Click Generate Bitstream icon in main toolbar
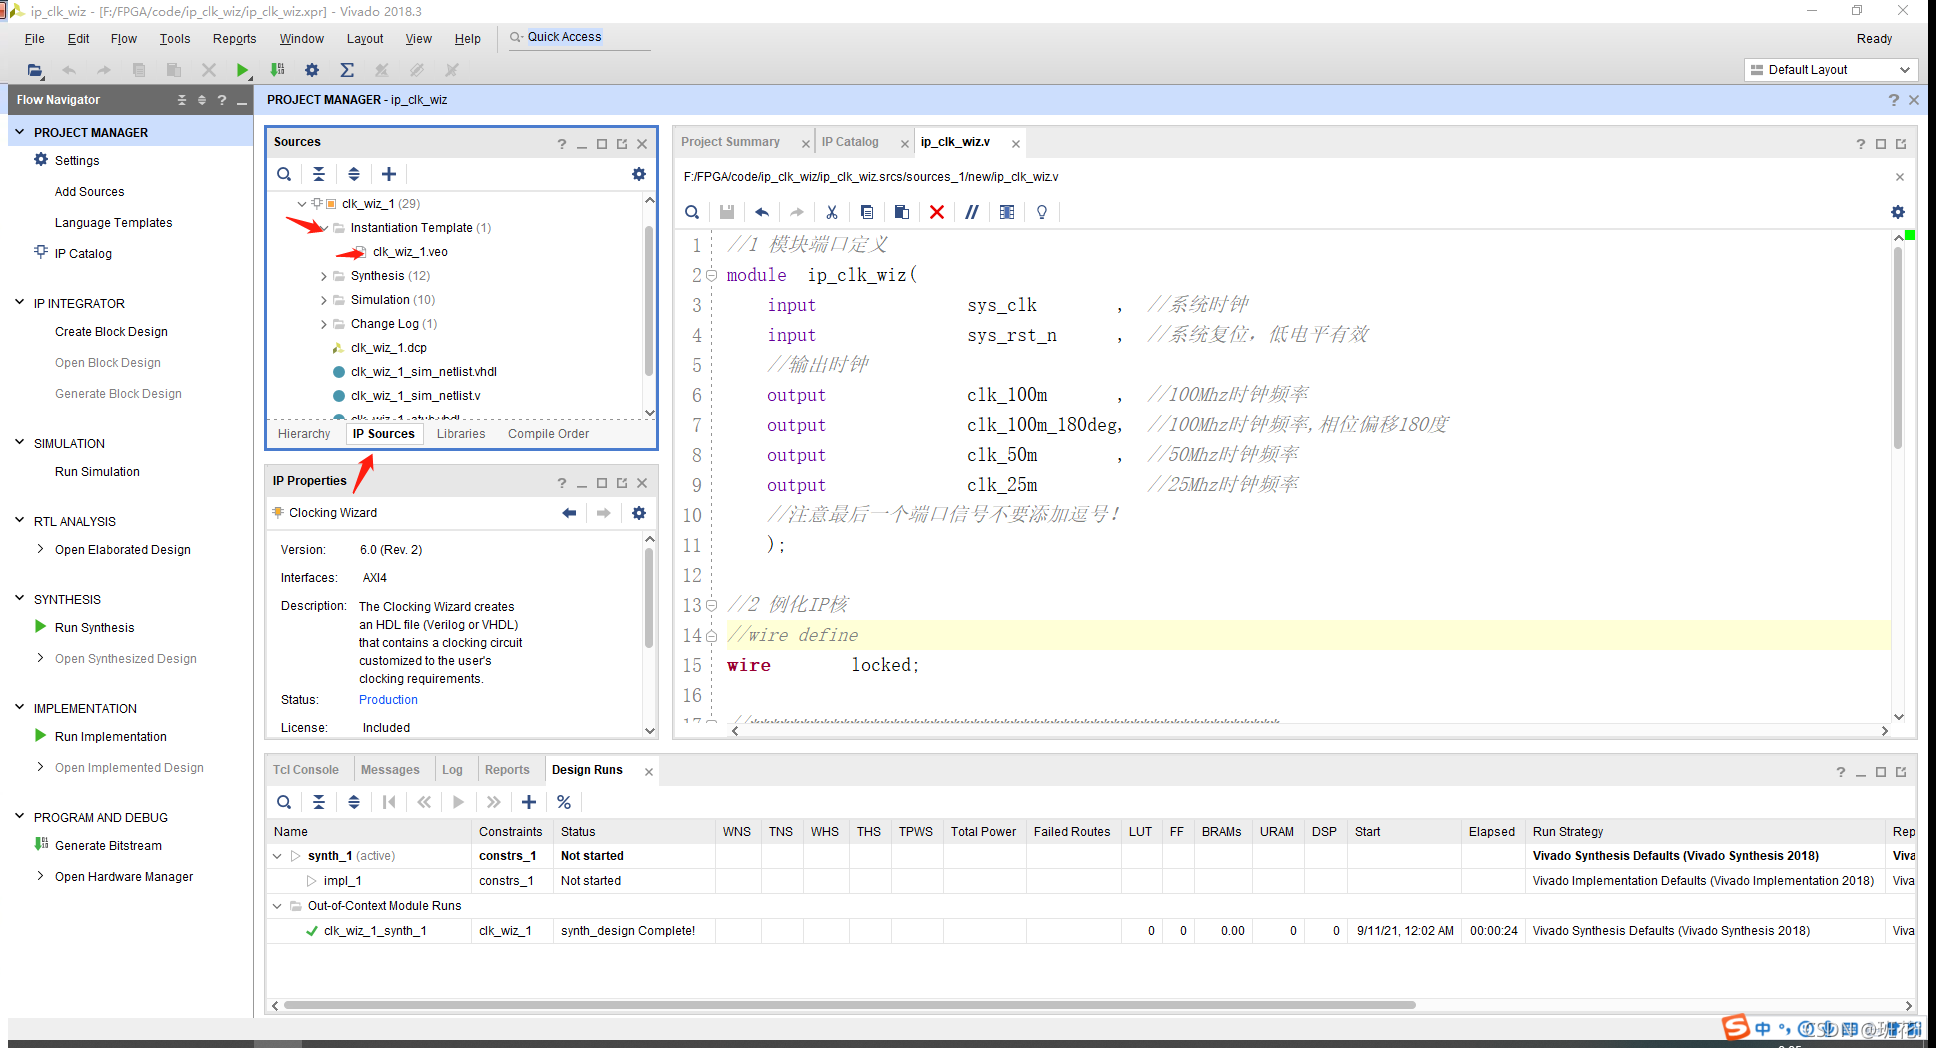1936x1048 pixels. coord(277,70)
